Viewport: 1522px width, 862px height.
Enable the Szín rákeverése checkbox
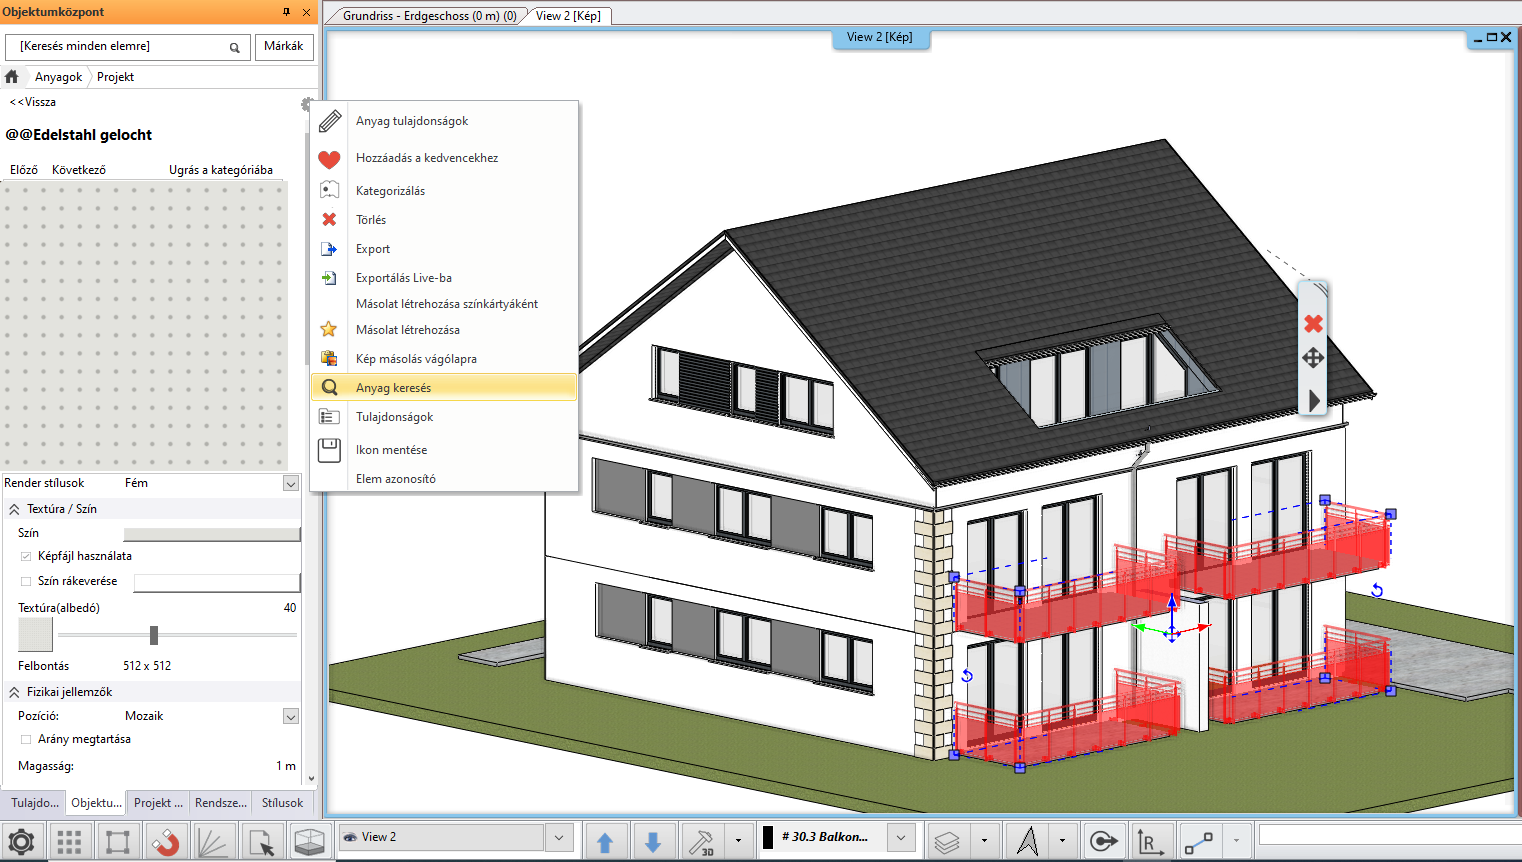click(x=26, y=581)
